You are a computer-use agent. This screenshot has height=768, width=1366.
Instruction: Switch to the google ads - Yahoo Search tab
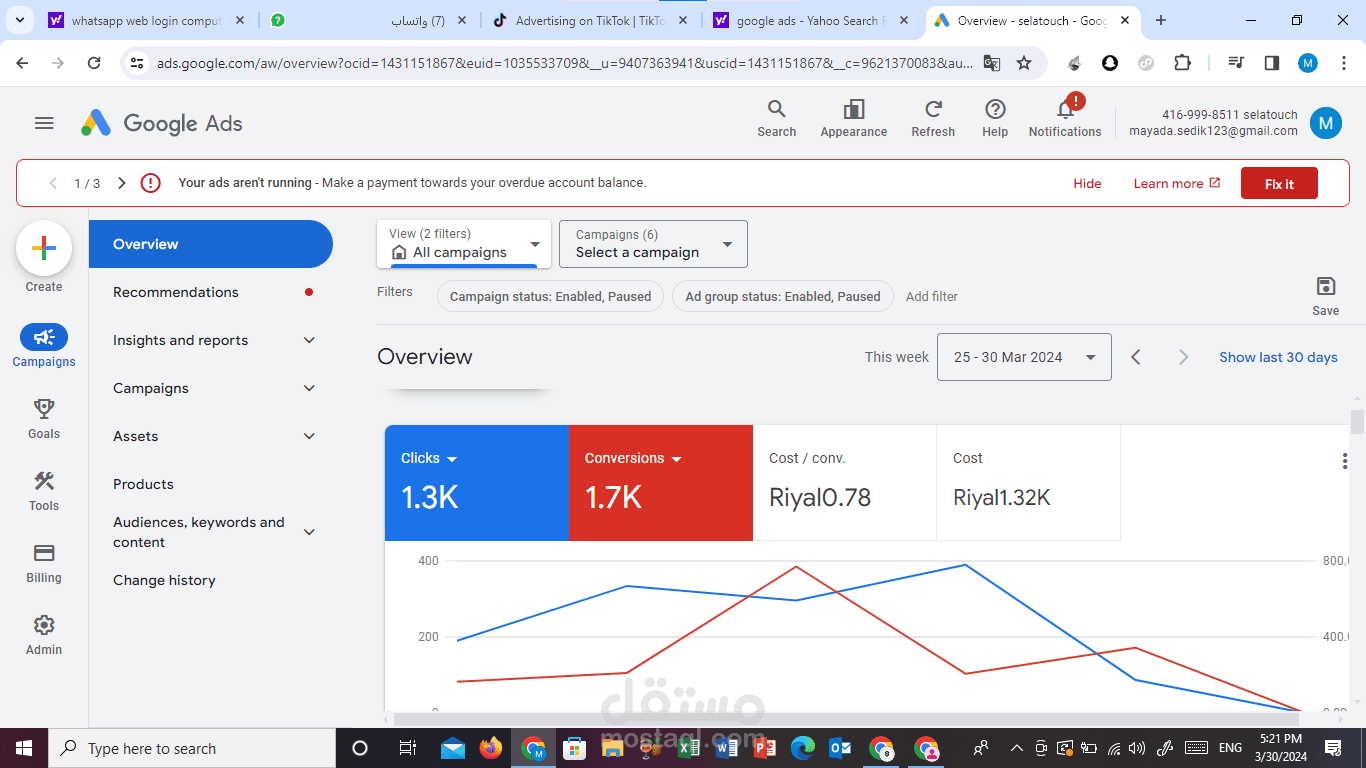click(813, 20)
